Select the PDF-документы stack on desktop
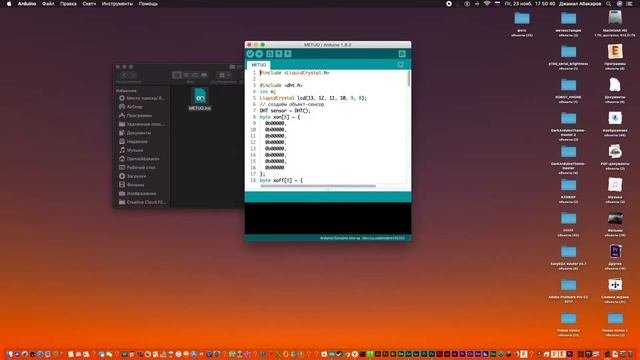The height and width of the screenshot is (360, 640). [x=615, y=157]
